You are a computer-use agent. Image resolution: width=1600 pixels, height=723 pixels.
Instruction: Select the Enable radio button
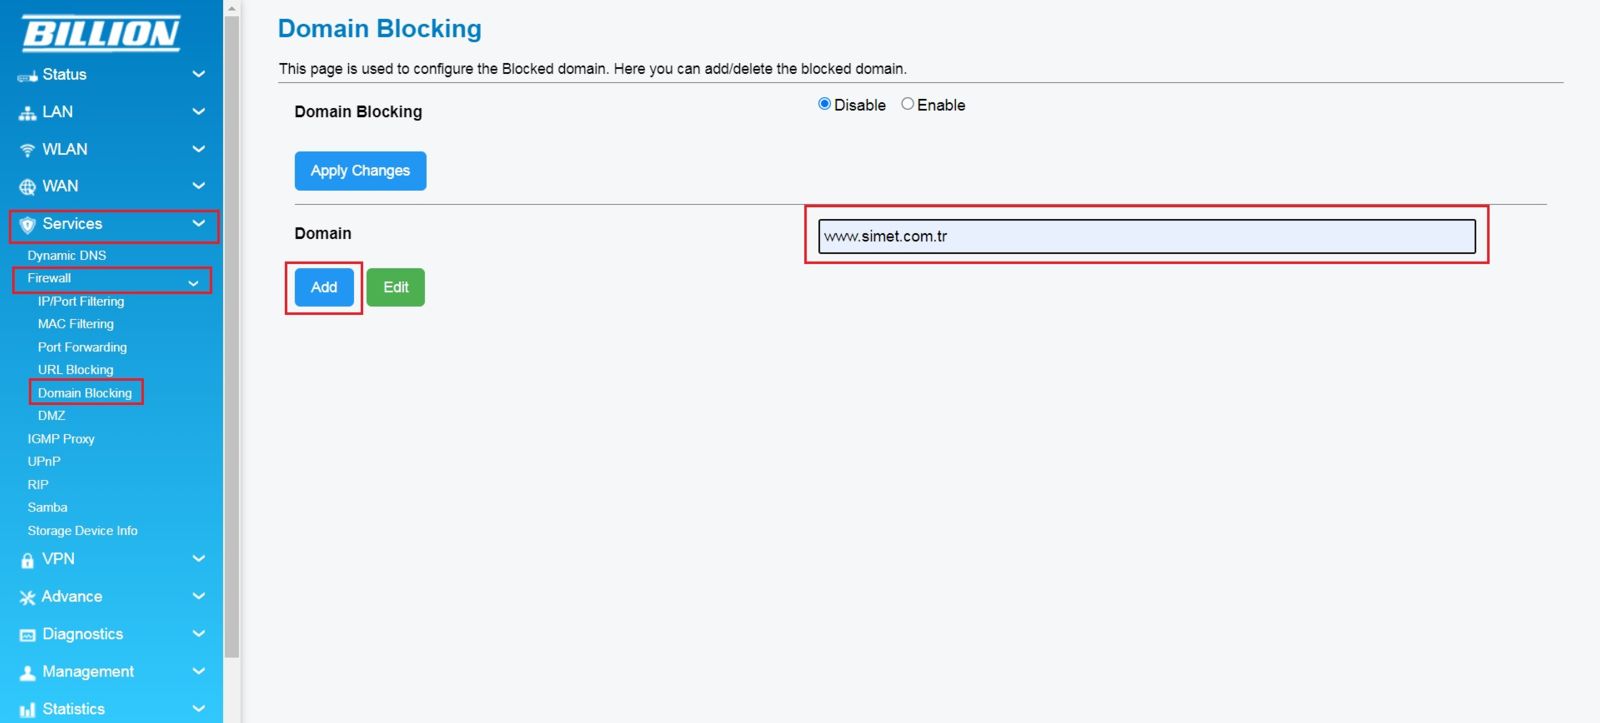coord(907,104)
